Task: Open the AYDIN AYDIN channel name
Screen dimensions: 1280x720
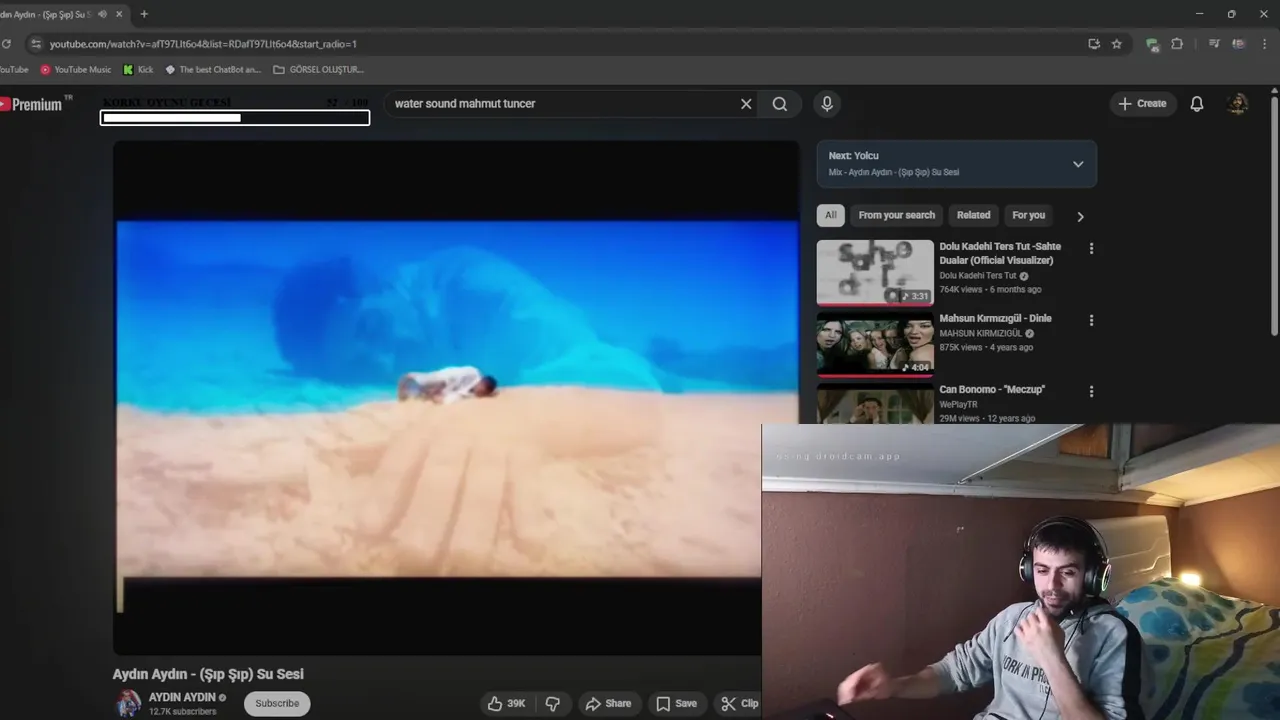Action: (x=182, y=697)
